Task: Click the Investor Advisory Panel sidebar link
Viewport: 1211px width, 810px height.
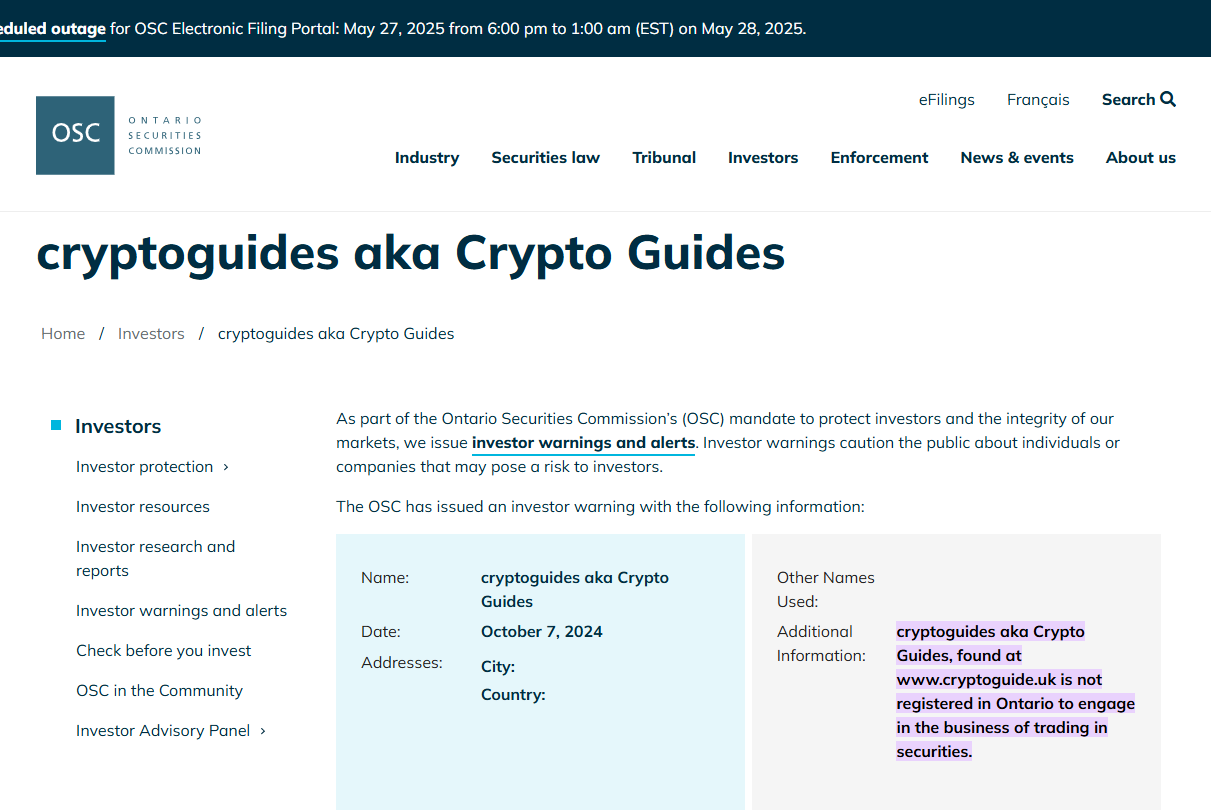Action: [x=163, y=730]
